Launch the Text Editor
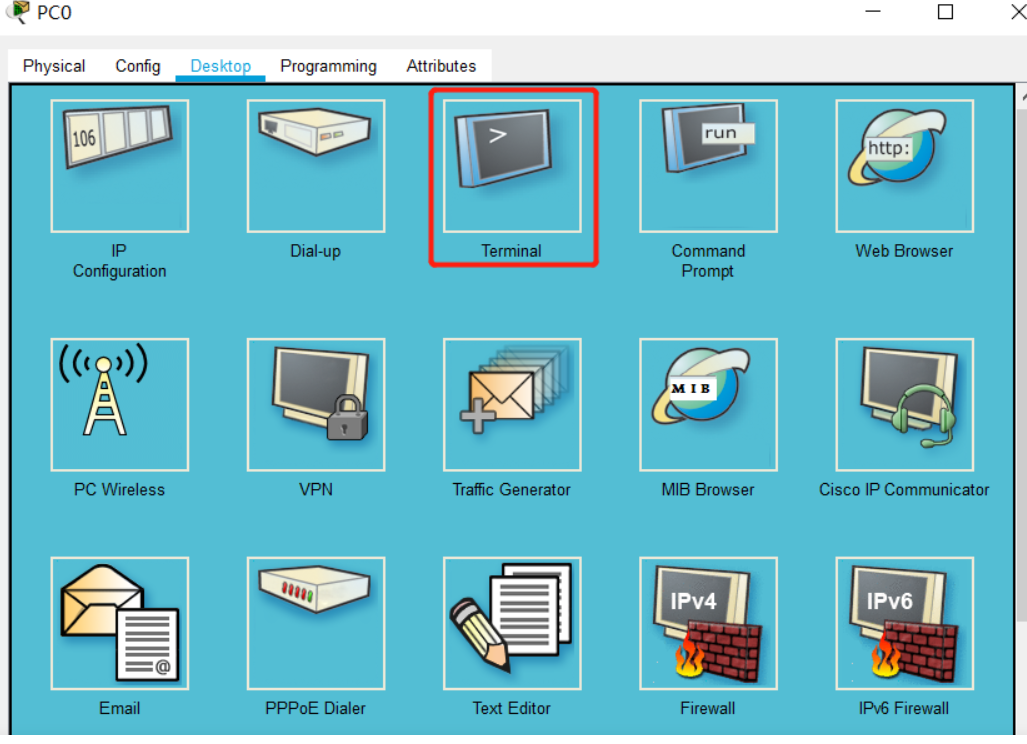This screenshot has height=744, width=1027. pos(512,623)
